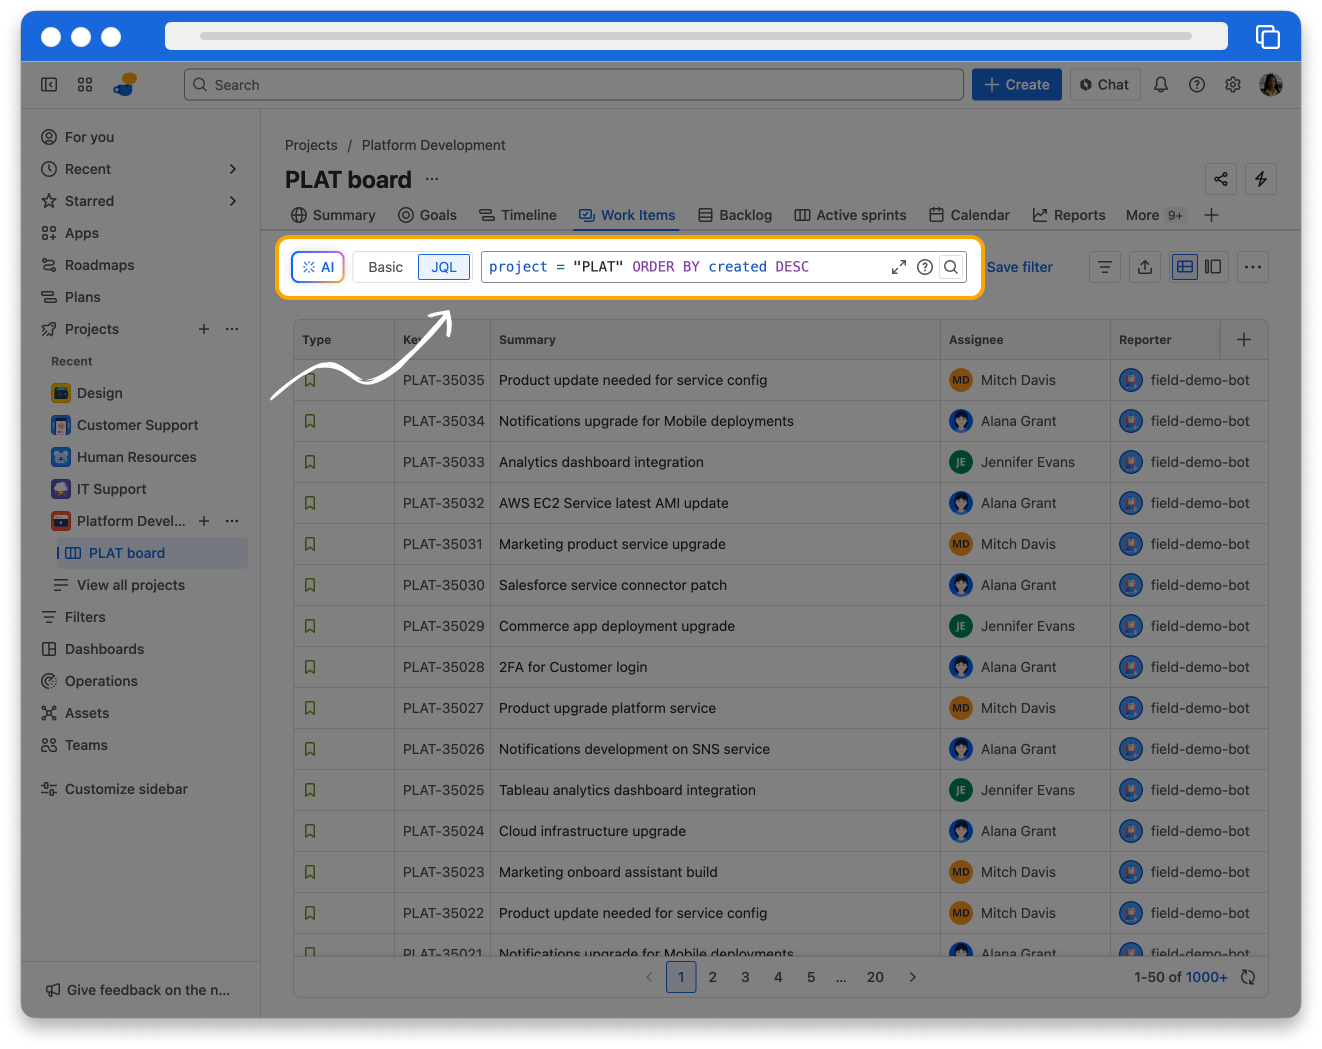Click the Jira logo icon
The width and height of the screenshot is (1322, 1049).
pyautogui.click(x=125, y=85)
